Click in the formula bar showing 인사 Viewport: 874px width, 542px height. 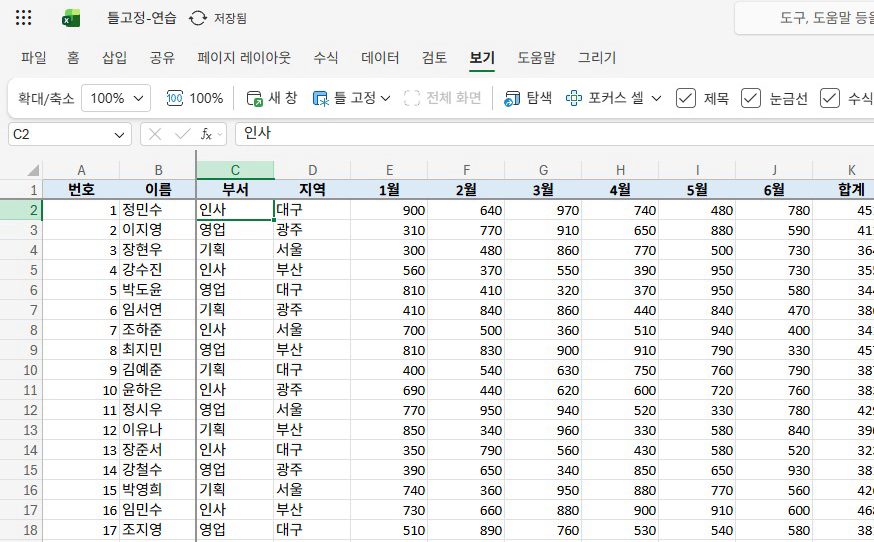click(x=555, y=134)
